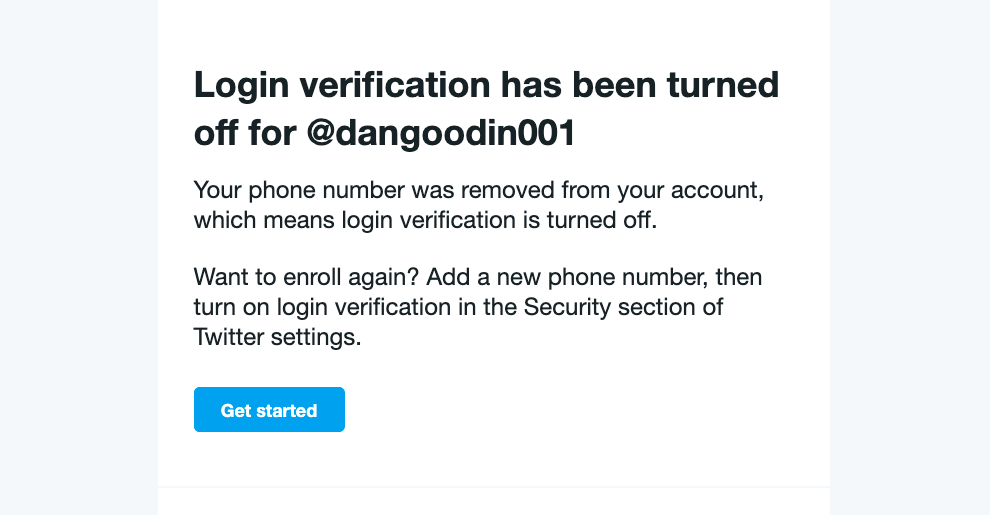Viewport: 990px width, 515px height.
Task: Click the 'Twitter settings.' text
Action: click(x=277, y=337)
